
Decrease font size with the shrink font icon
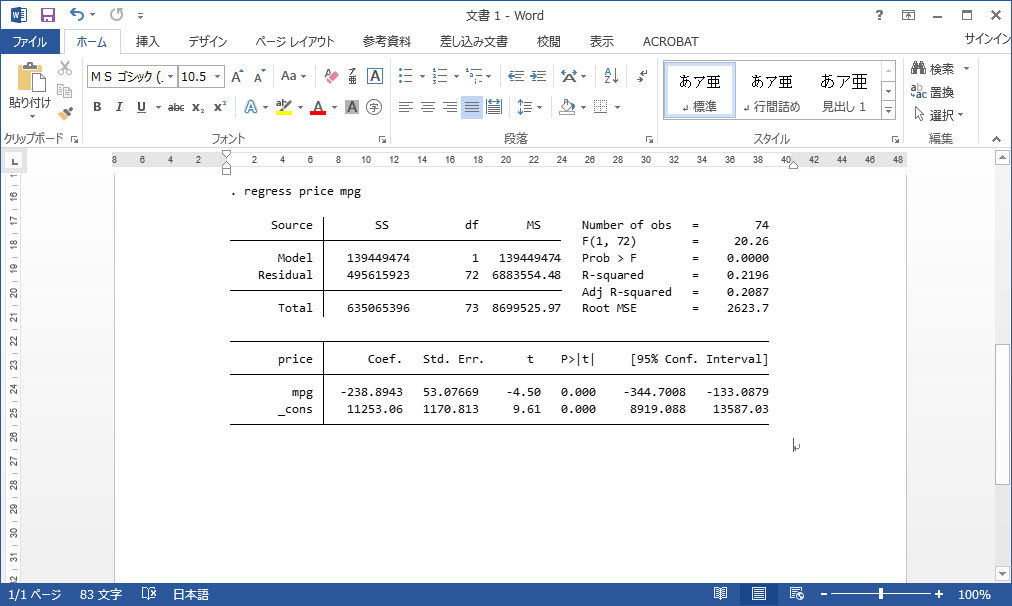pos(259,76)
